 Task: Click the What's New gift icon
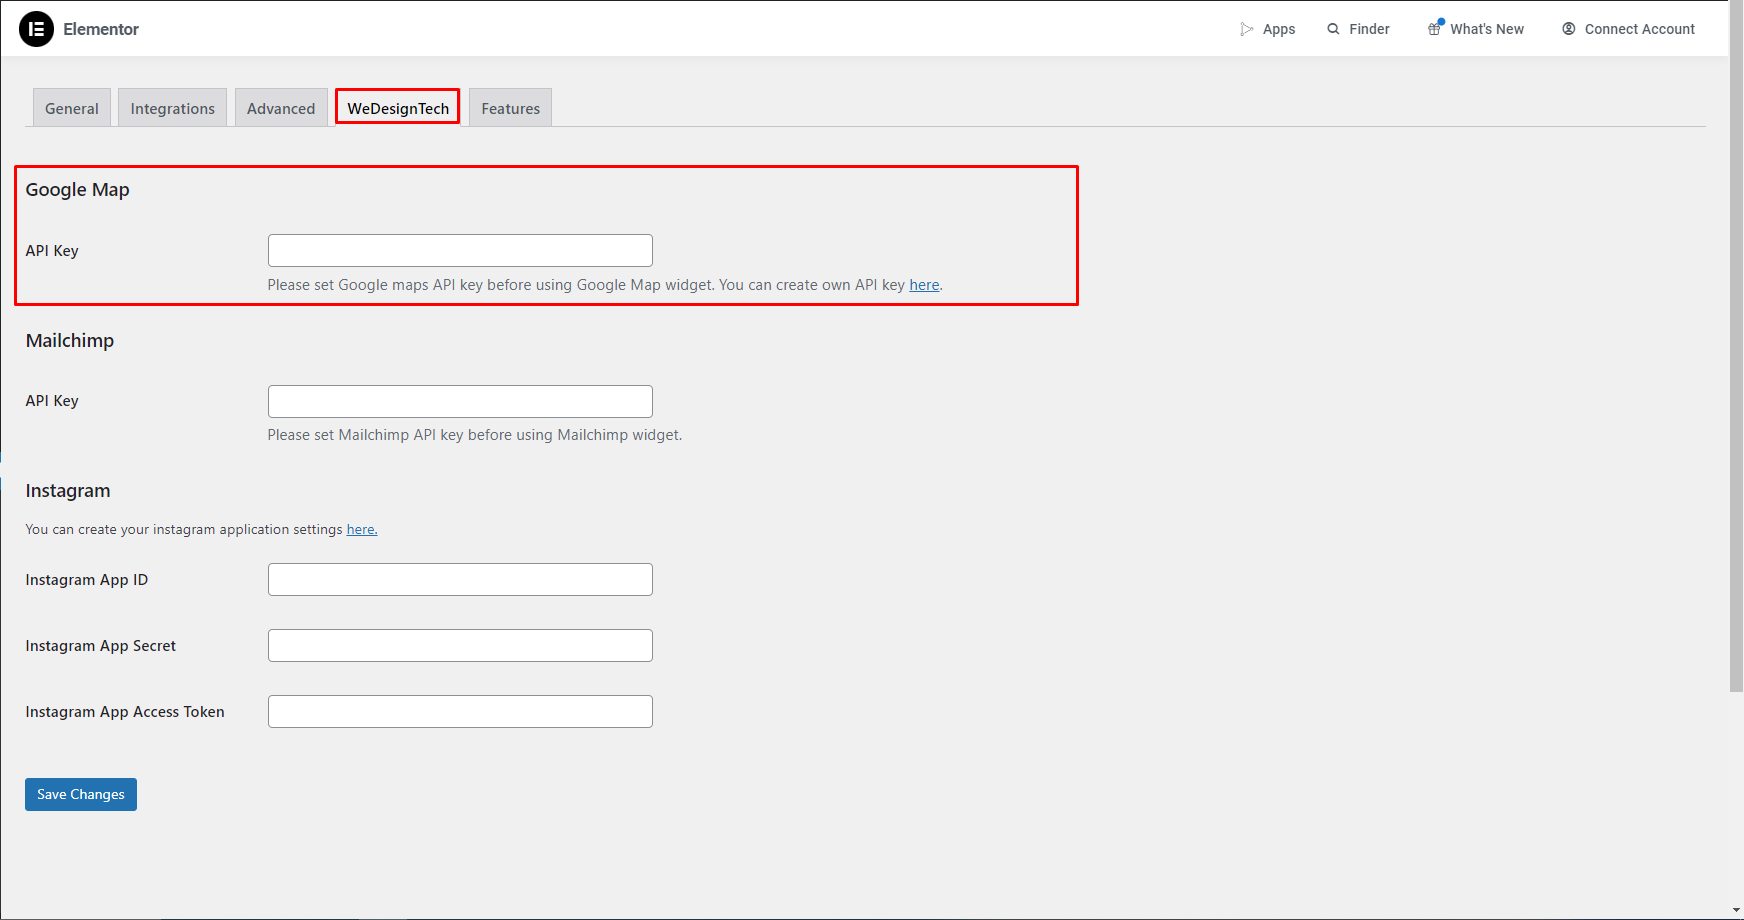[x=1435, y=28]
